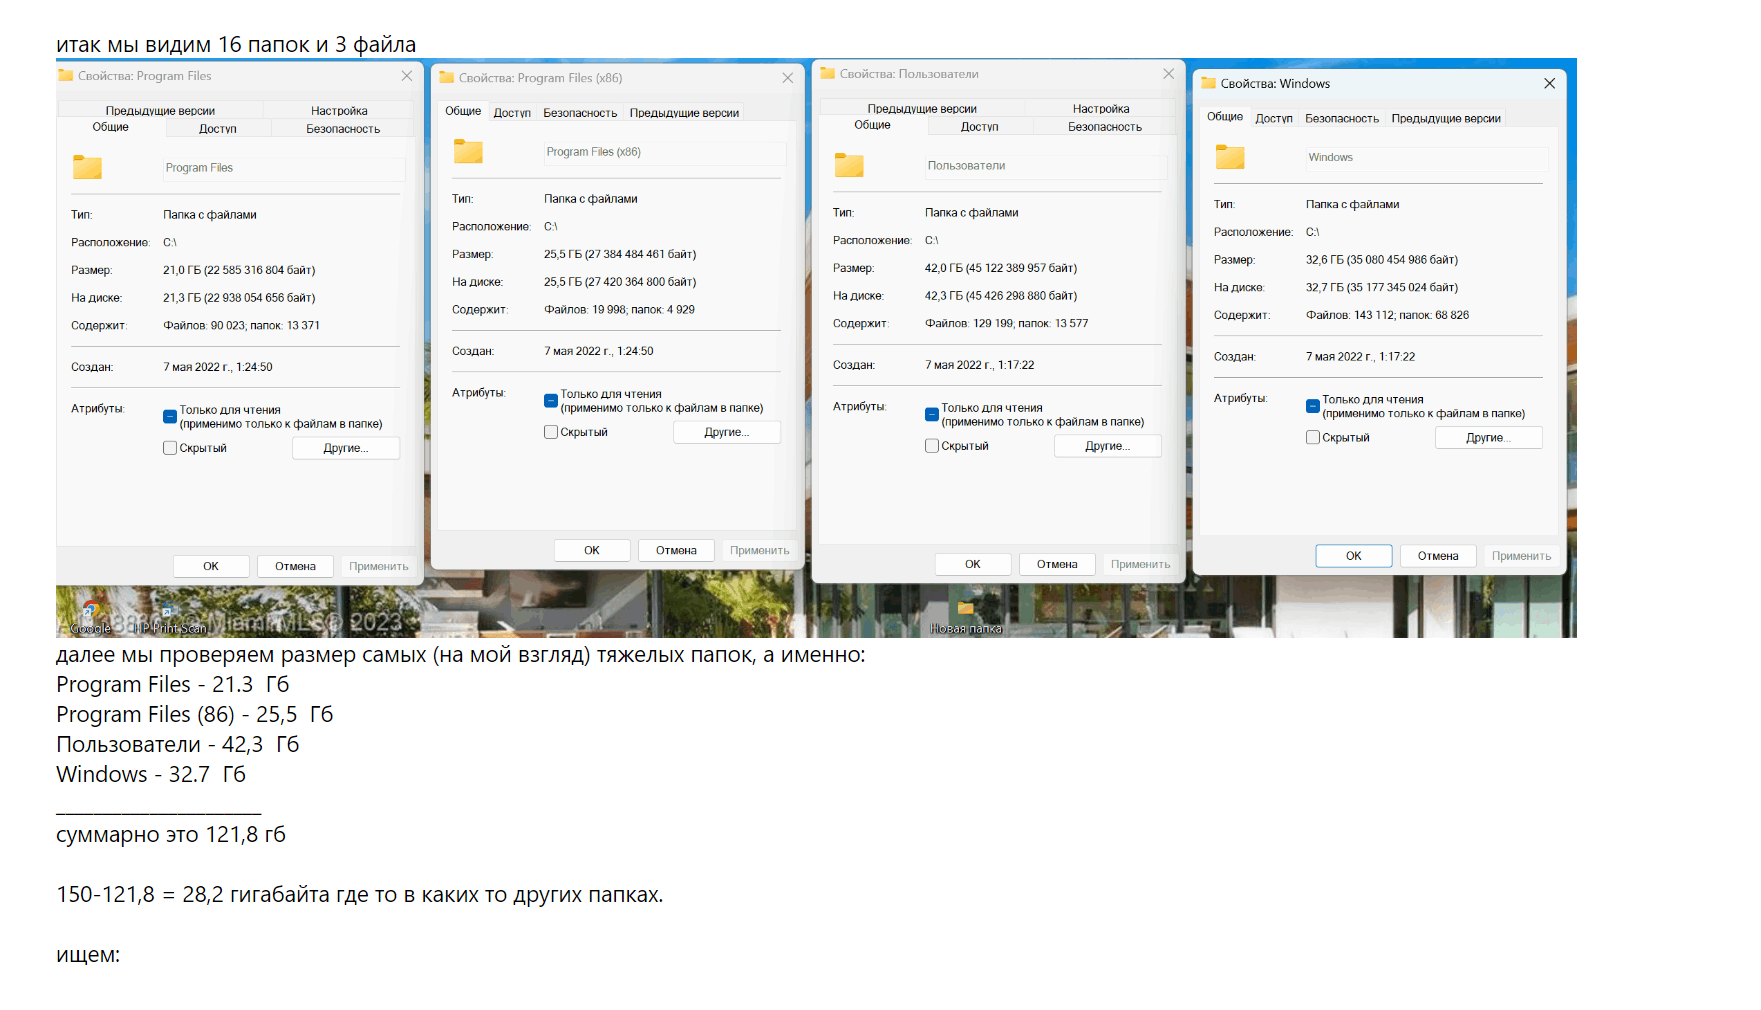Toggle Только для чтения in Program Files (x86) dialog
Viewport: 1761px width, 1010px height.
[551, 401]
